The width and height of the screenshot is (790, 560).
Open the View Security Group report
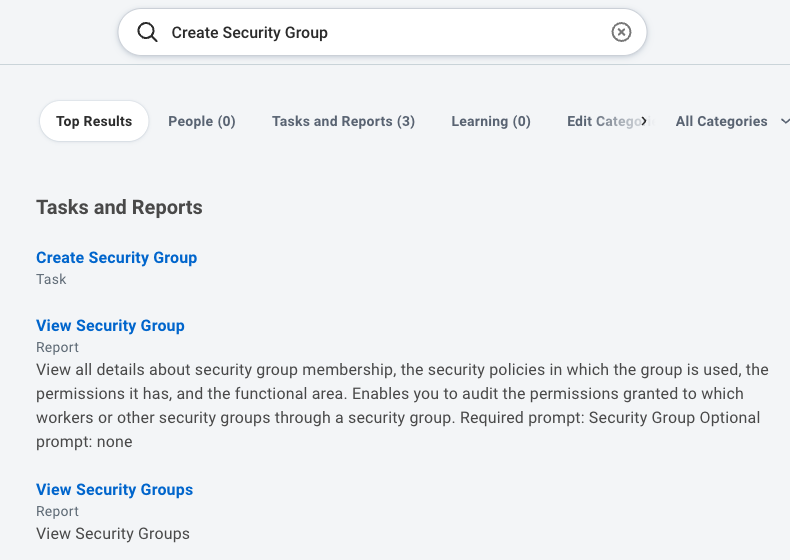(110, 326)
